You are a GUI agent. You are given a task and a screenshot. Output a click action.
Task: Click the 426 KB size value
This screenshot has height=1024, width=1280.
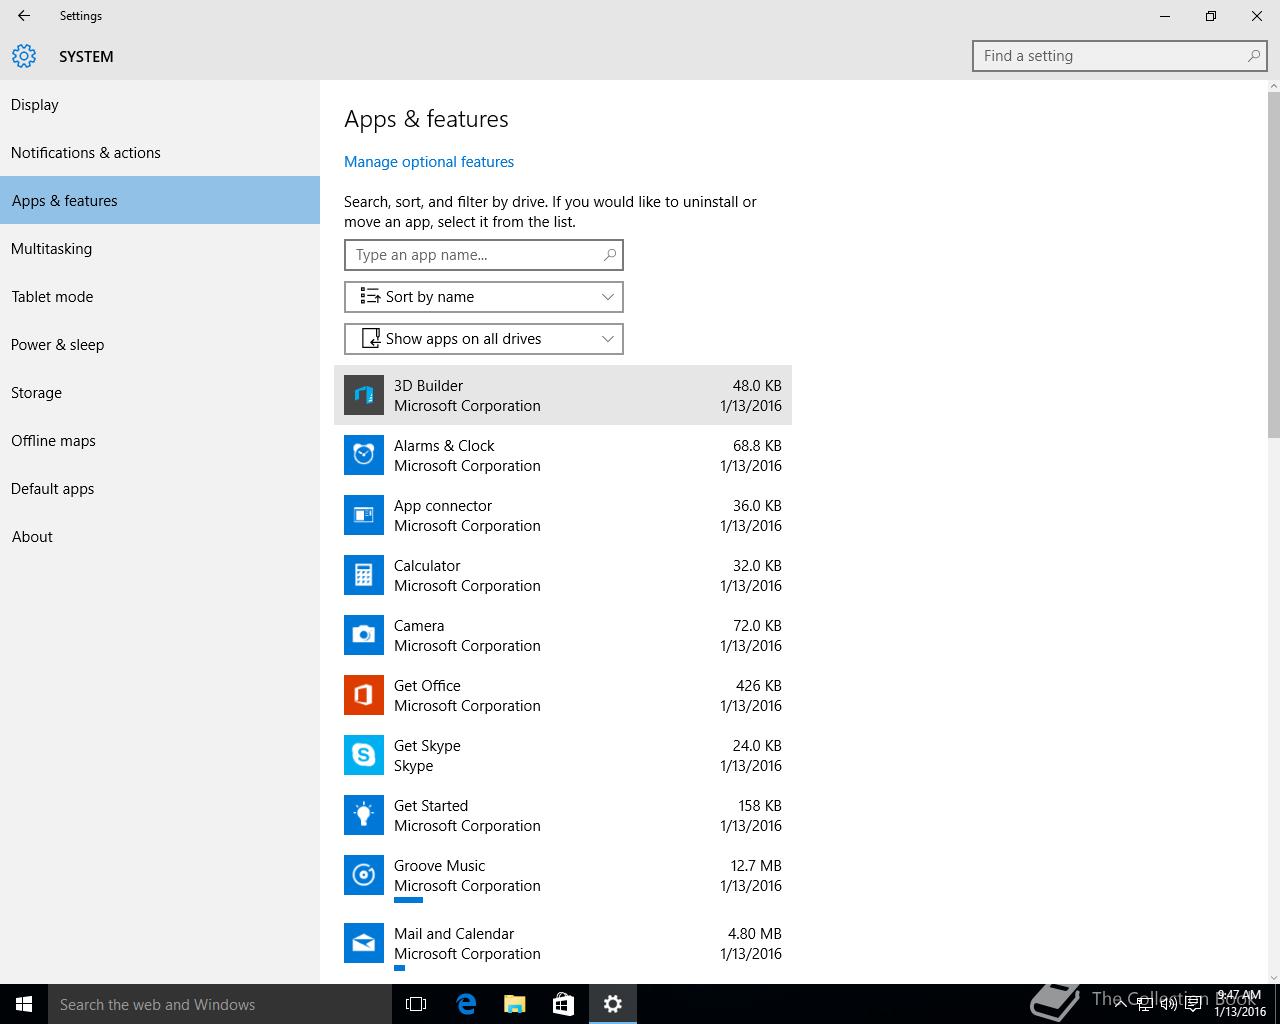759,686
